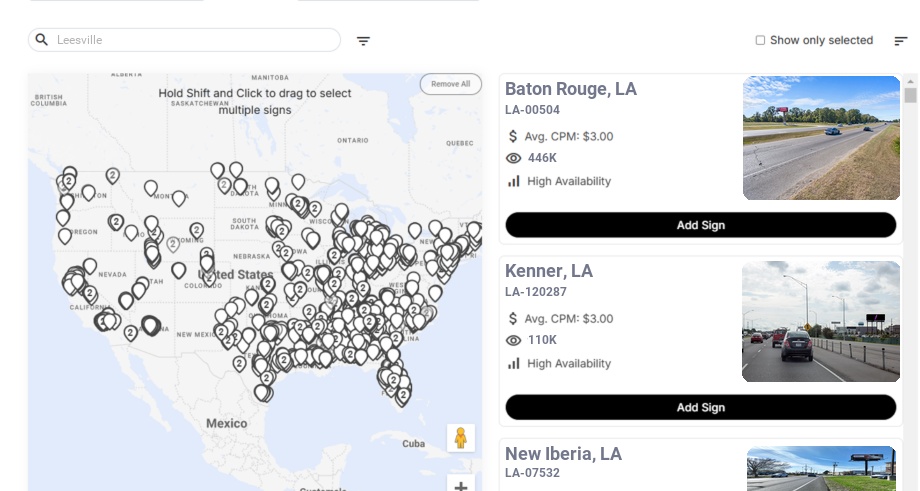
Task: Zoom in the map with plus button
Action: (x=461, y=486)
